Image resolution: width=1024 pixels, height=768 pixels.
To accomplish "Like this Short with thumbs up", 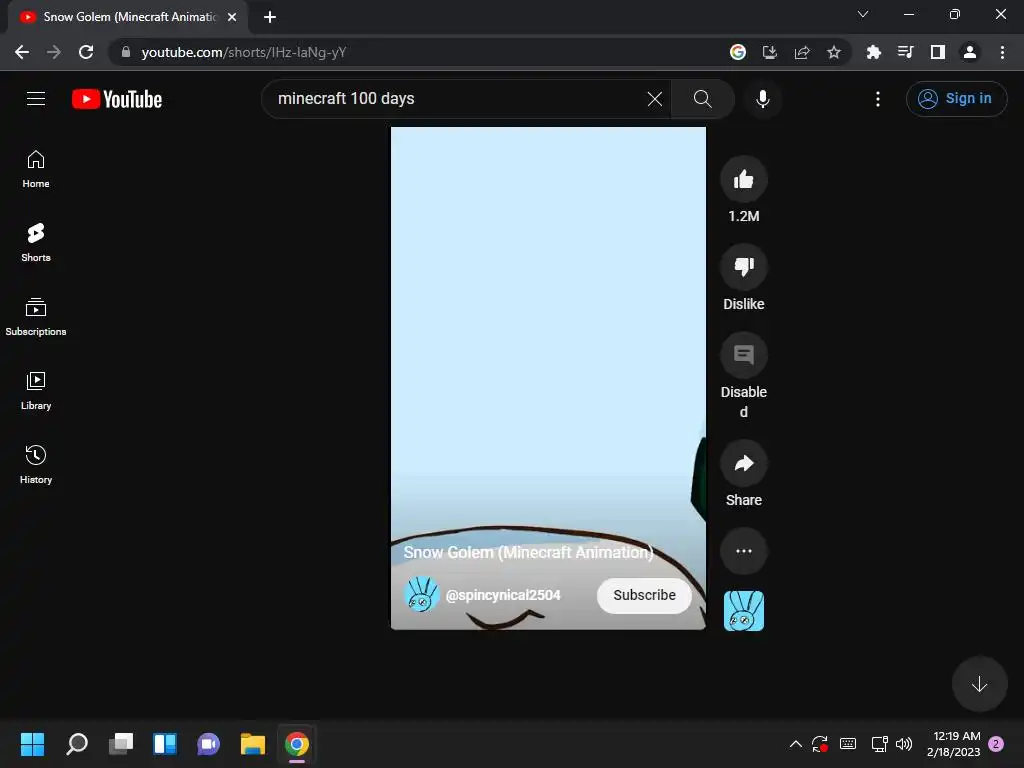I will point(743,179).
